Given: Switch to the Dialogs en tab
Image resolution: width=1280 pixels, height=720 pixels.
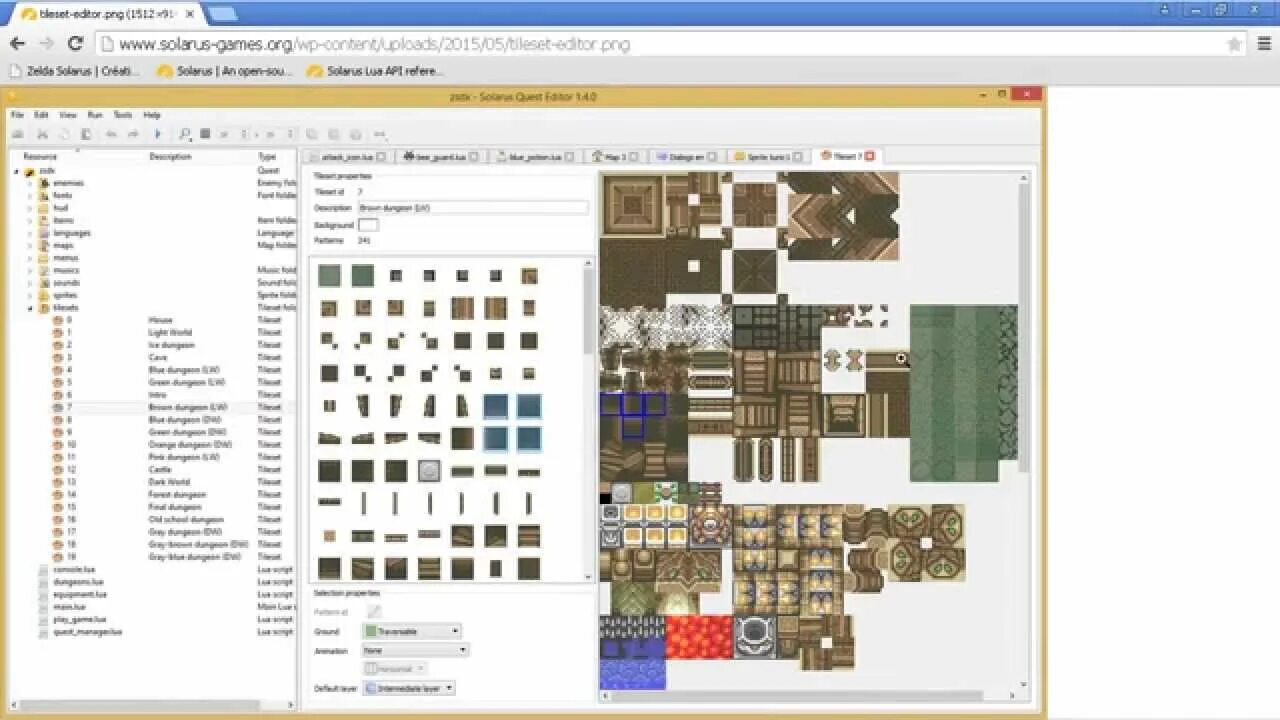Looking at the screenshot, I should click(685, 157).
